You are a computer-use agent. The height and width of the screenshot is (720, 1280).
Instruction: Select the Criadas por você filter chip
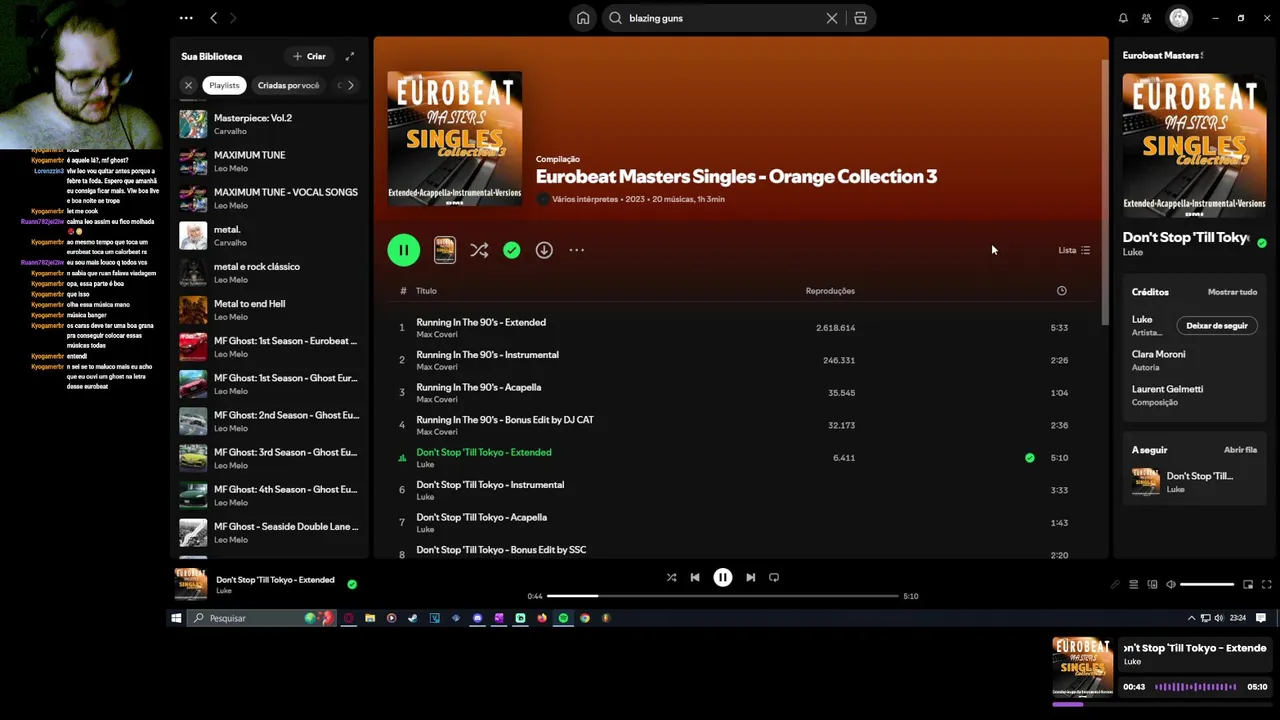(288, 85)
